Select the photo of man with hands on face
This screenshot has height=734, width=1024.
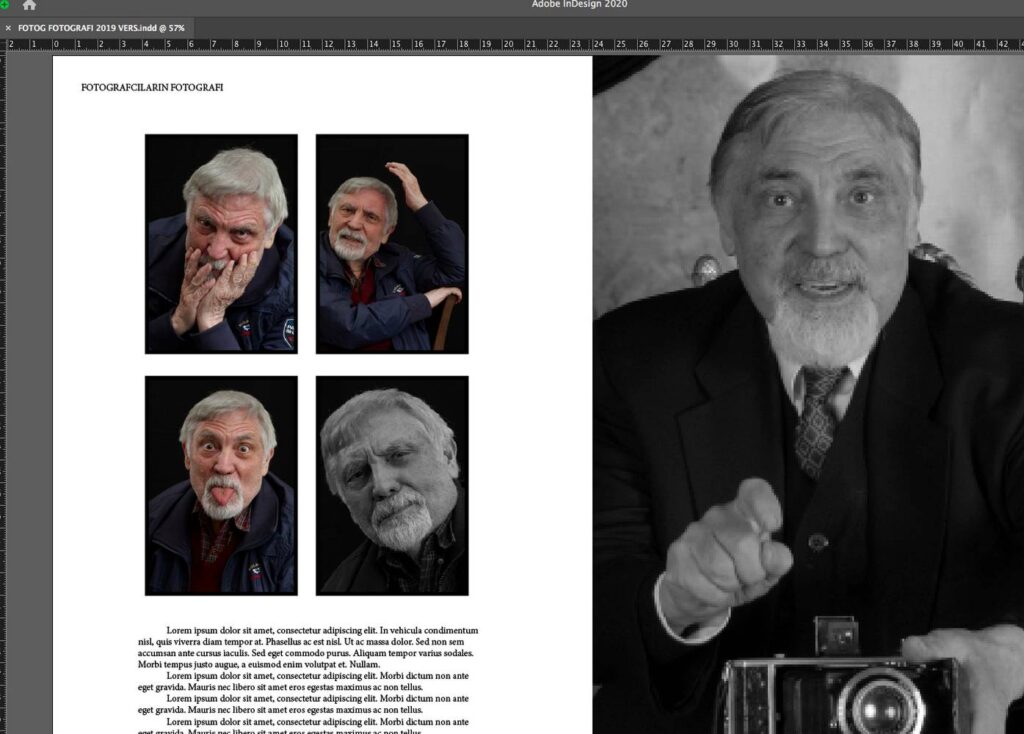[221, 244]
